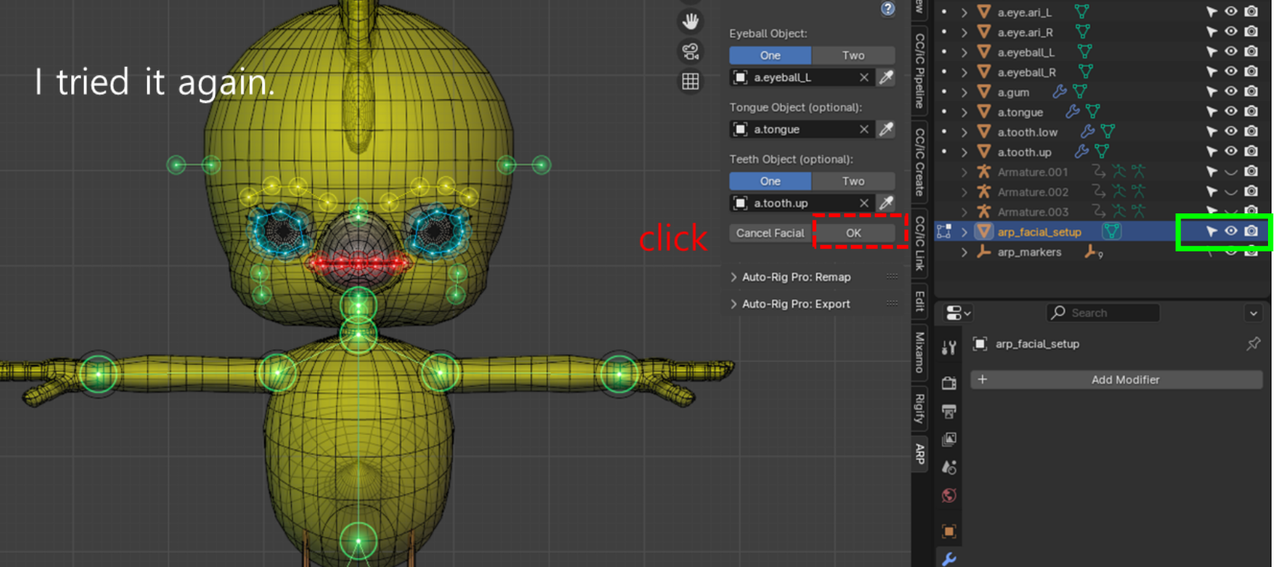Toggle camera view icon in viewport
Image resolution: width=1280 pixels, height=567 pixels.
690,51
